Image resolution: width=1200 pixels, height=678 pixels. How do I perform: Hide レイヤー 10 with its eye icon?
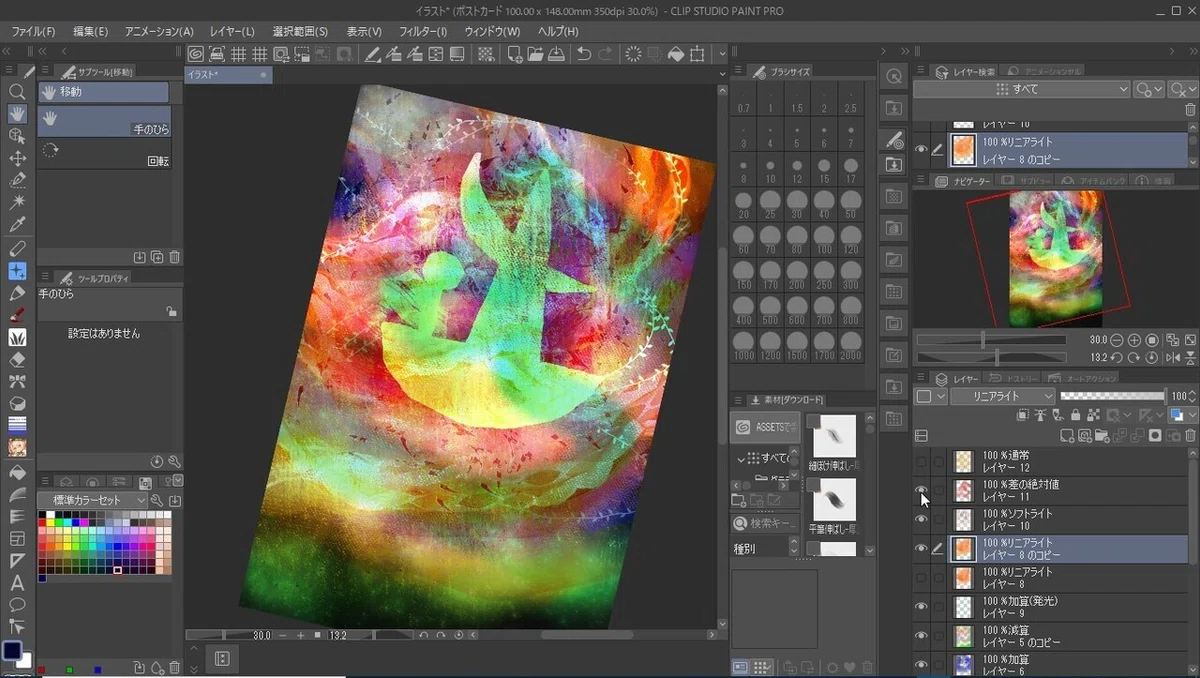point(921,519)
